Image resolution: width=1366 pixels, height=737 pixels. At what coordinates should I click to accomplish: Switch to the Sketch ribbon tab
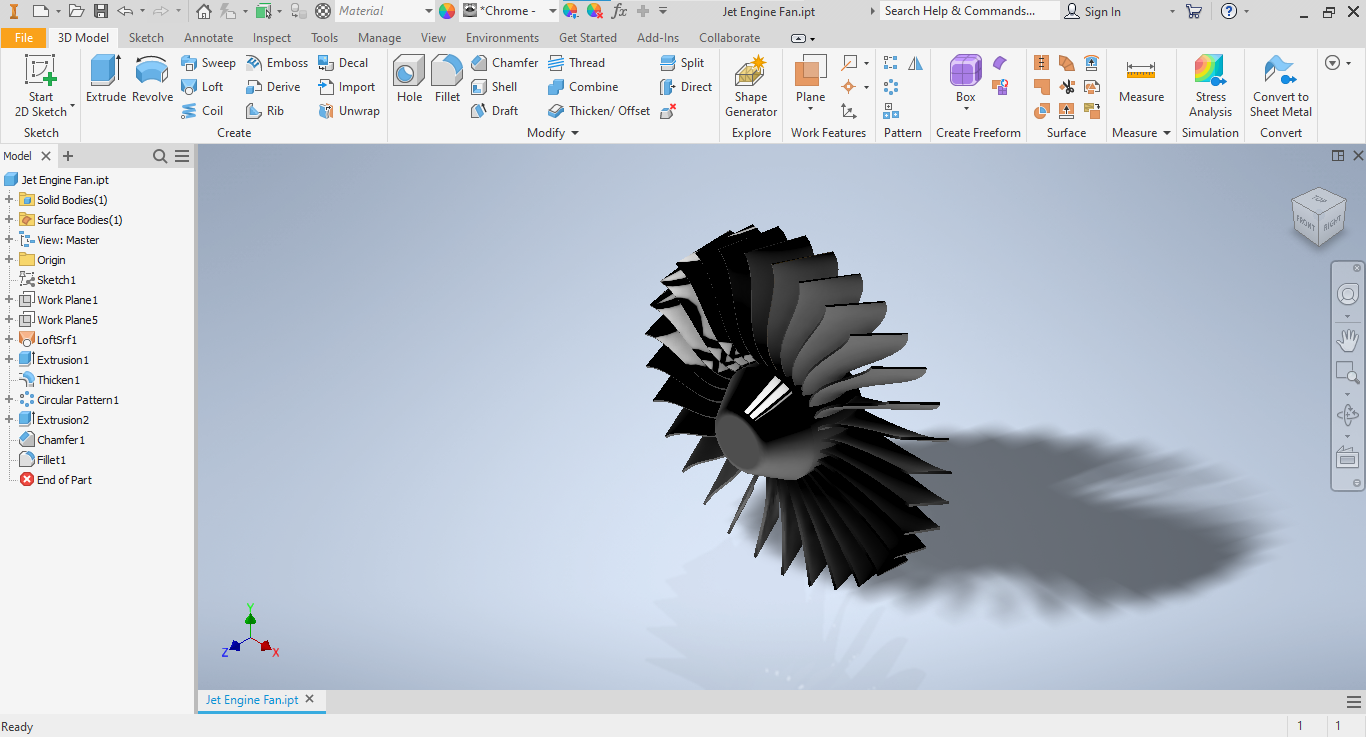[x=146, y=38]
